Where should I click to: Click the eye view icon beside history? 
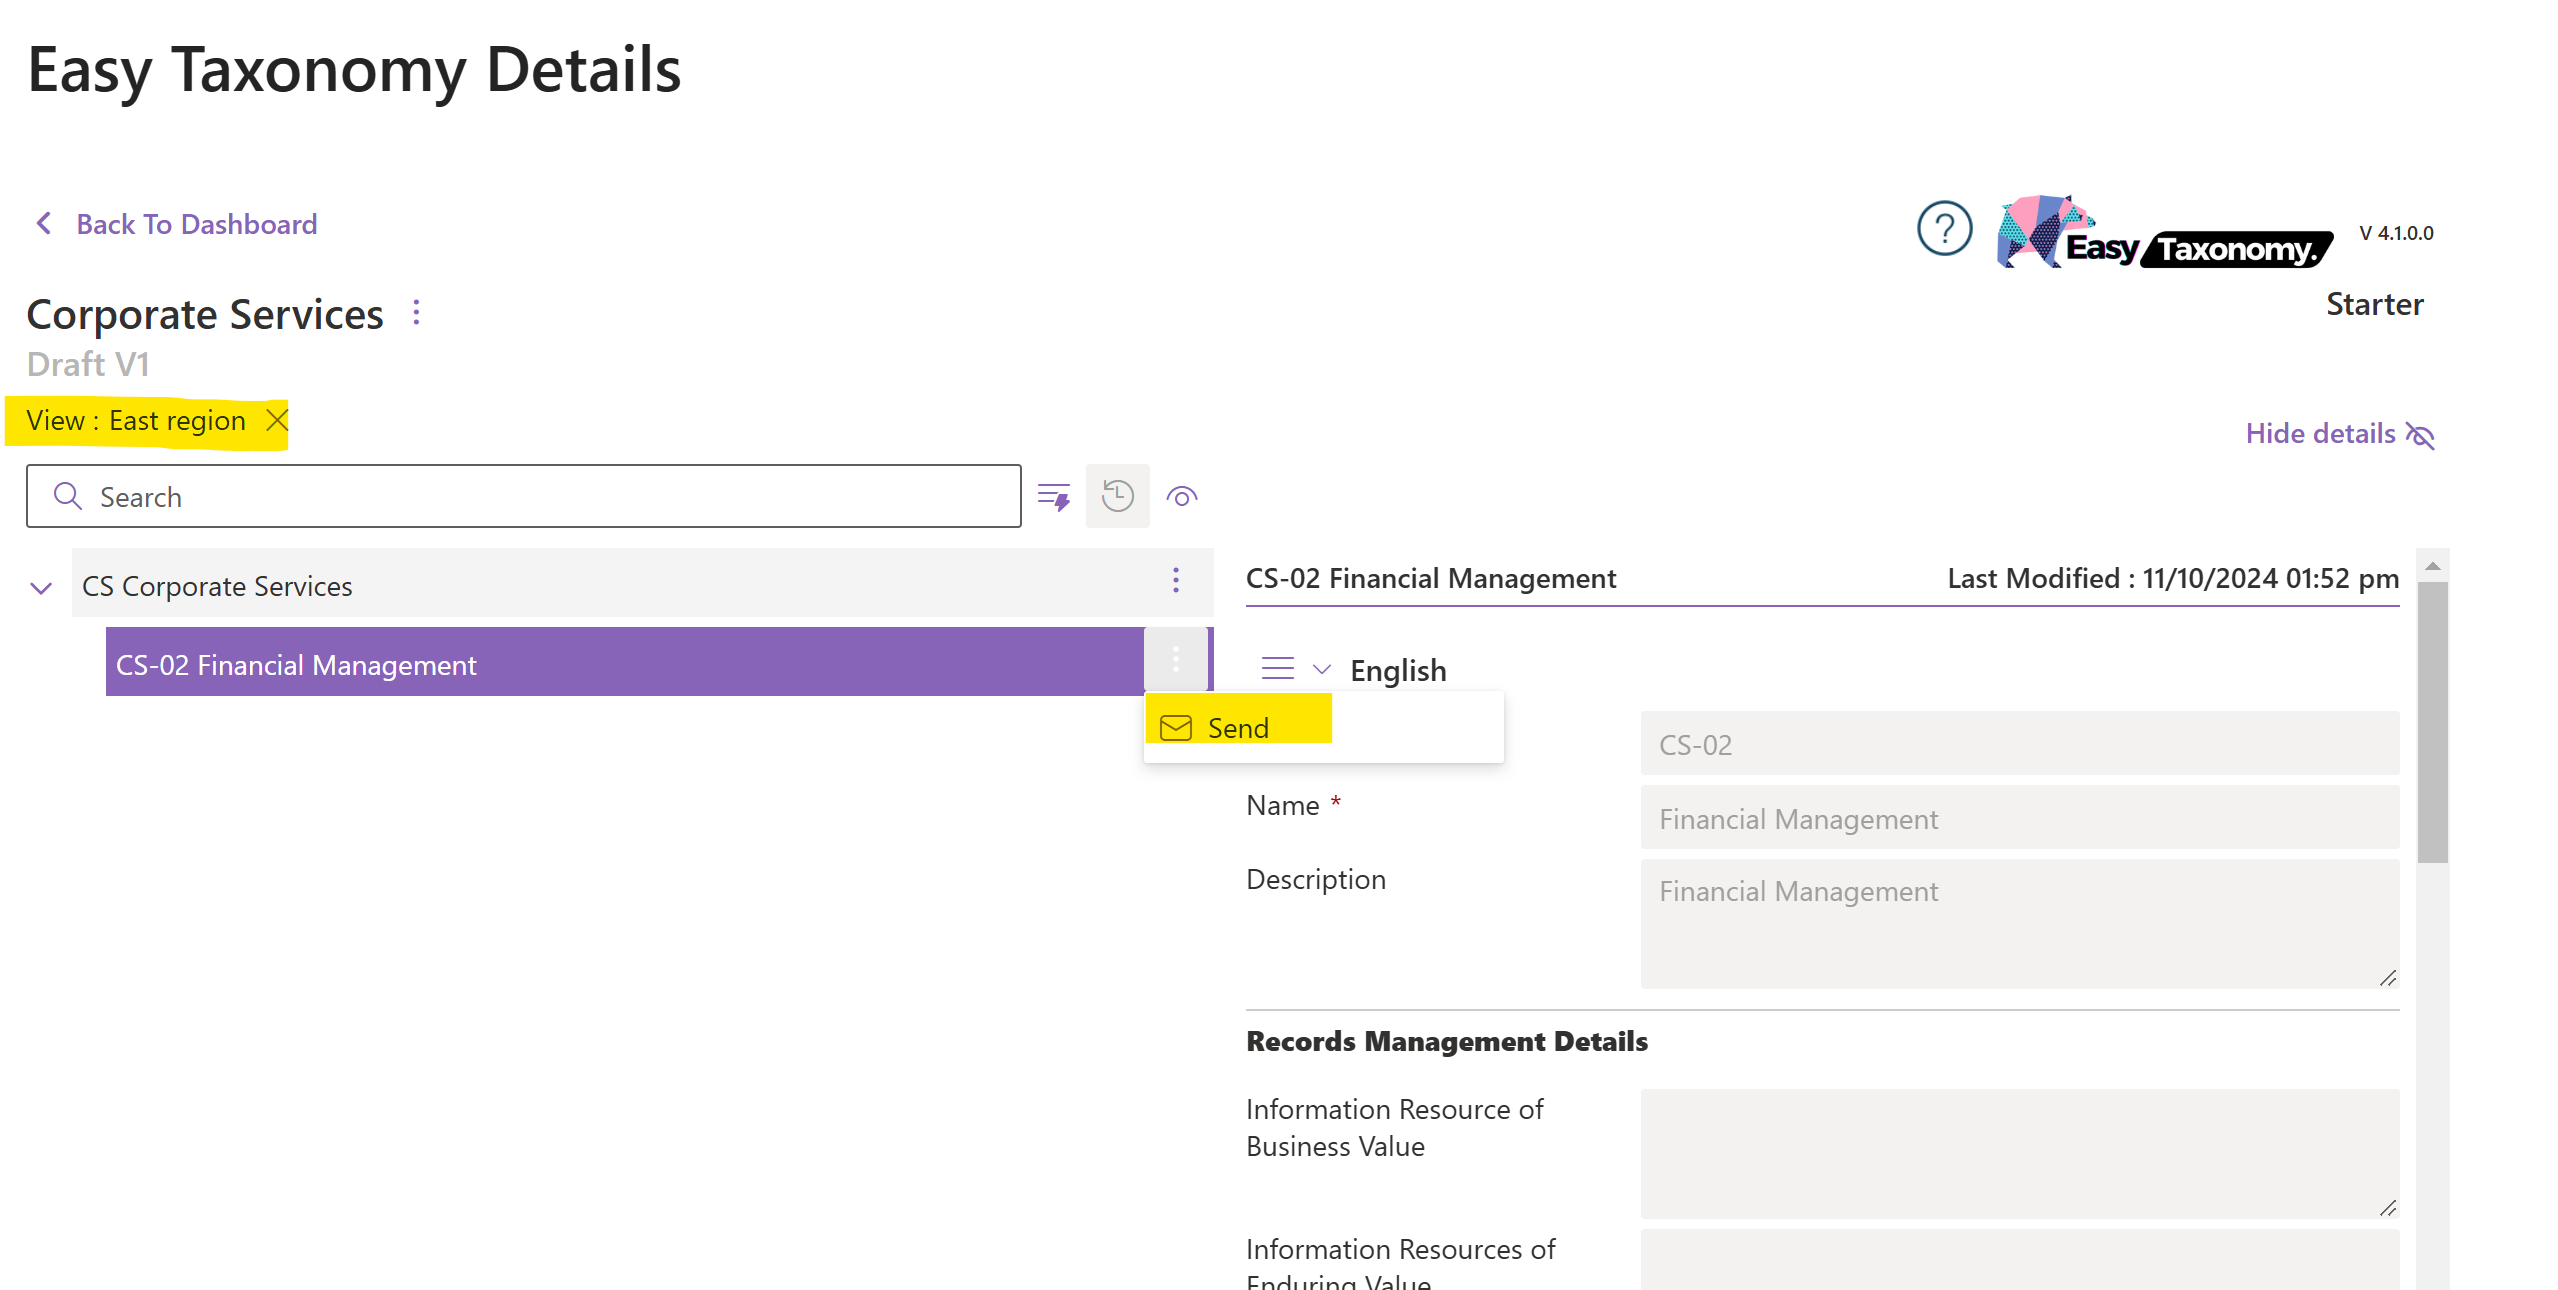click(x=1181, y=496)
